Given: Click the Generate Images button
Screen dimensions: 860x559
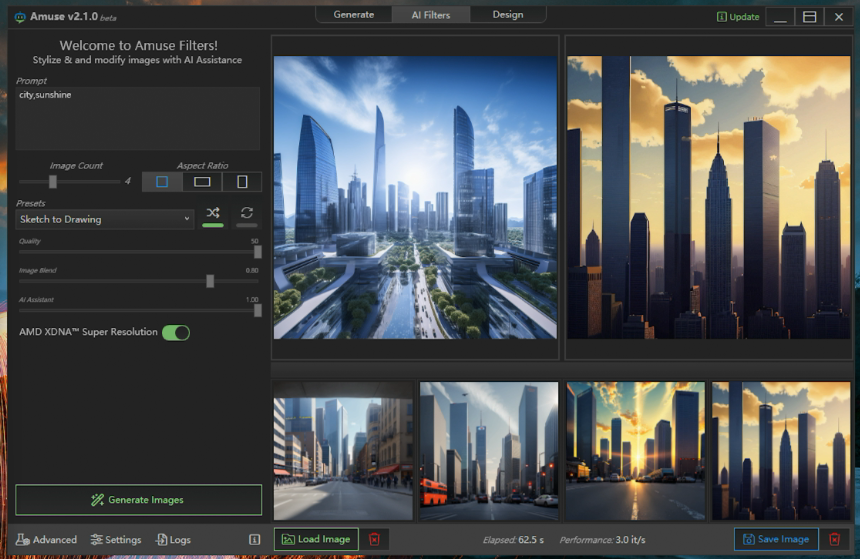Looking at the screenshot, I should [x=138, y=499].
